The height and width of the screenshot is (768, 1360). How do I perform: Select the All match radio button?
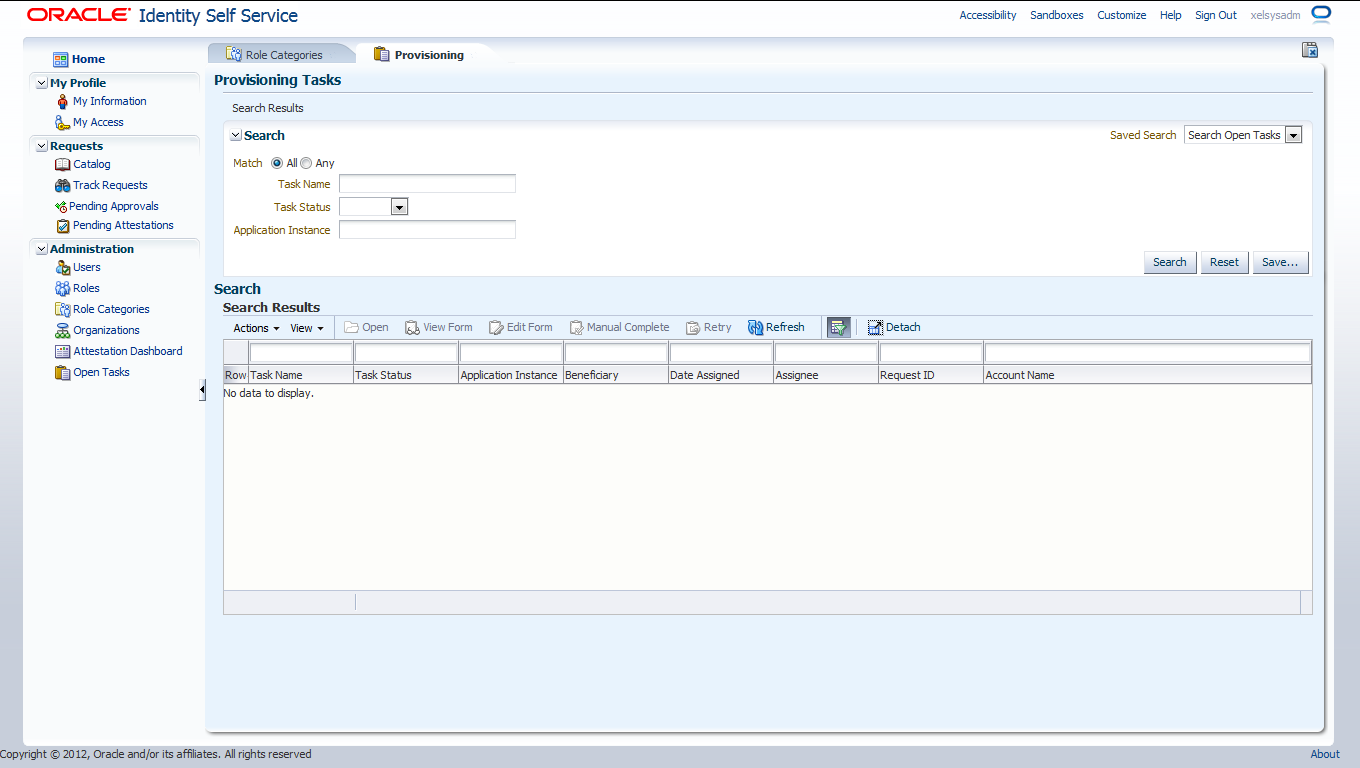click(277, 162)
